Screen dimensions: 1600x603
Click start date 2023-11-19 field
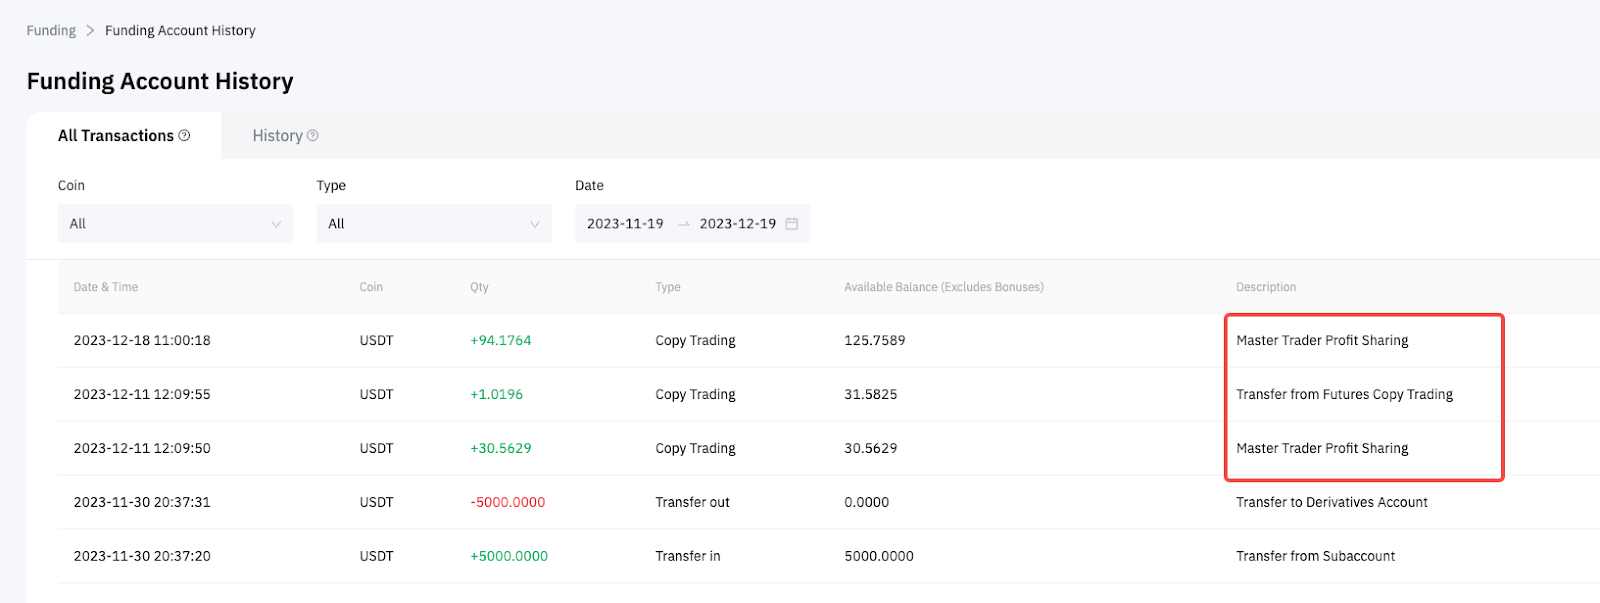coord(625,224)
